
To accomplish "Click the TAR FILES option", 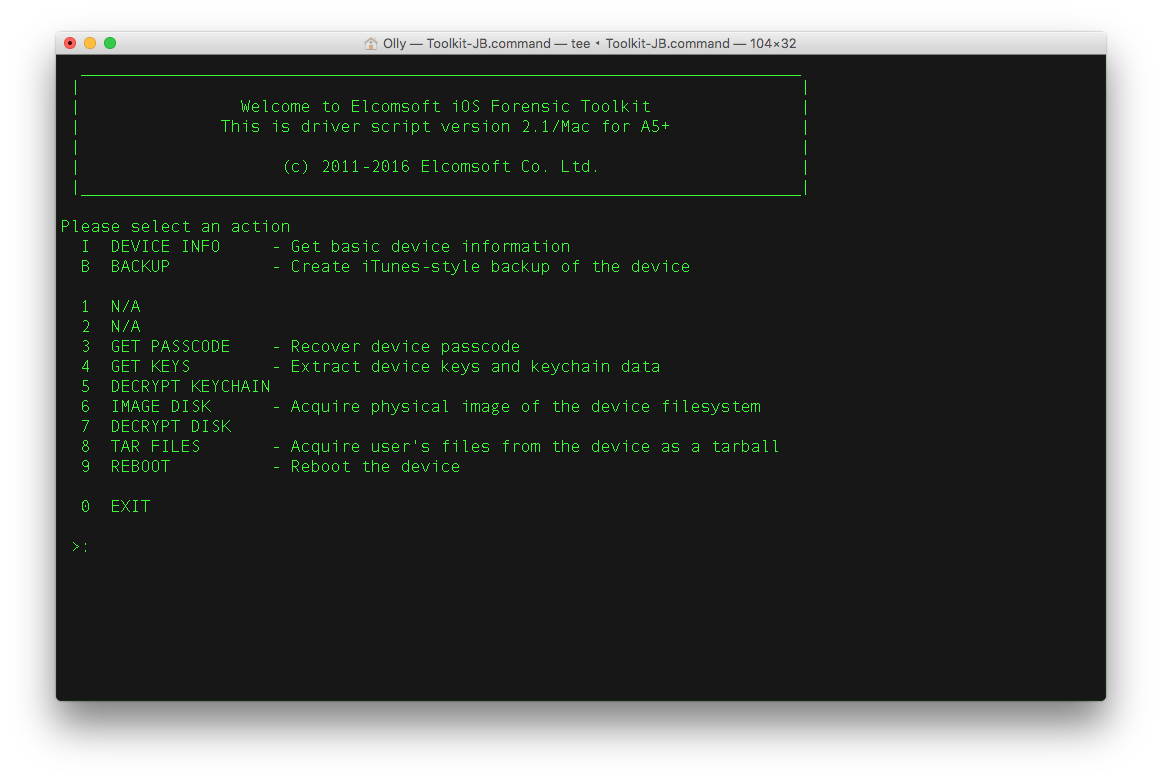I will [155, 447].
